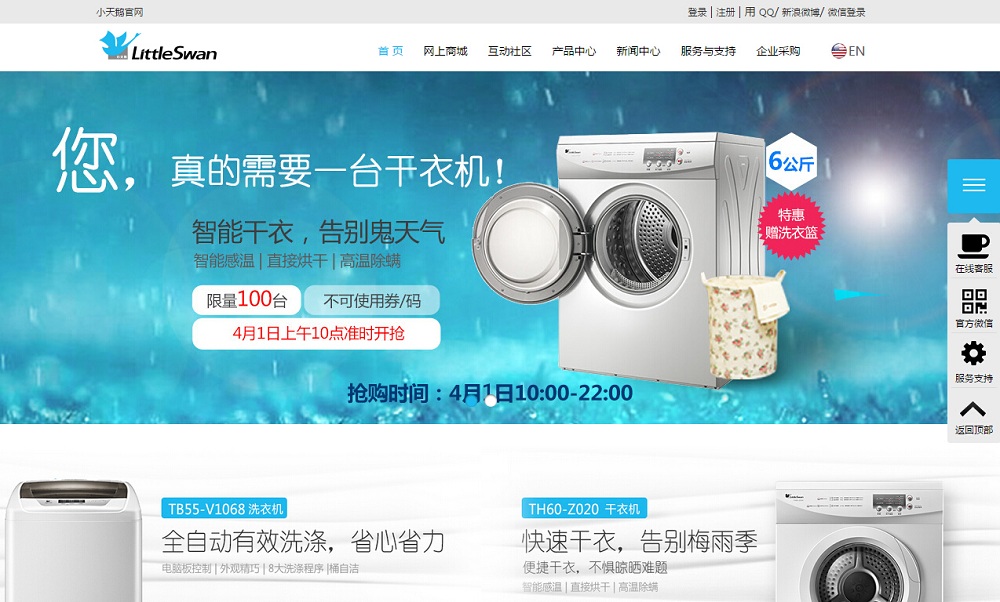
Task: Open the 服务与支持 navigation item
Action: pyautogui.click(x=708, y=51)
